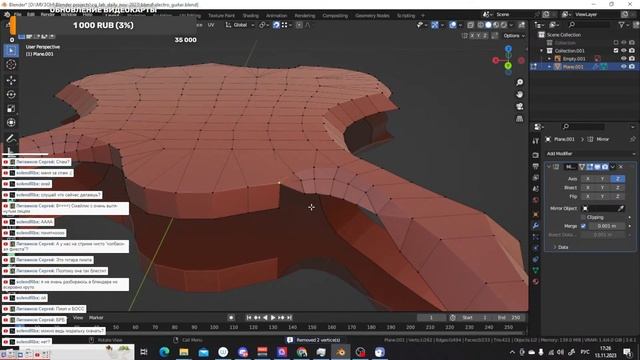Click the Mirror Object eyedropper icon
The height and width of the screenshot is (360, 640).
click(x=621, y=208)
